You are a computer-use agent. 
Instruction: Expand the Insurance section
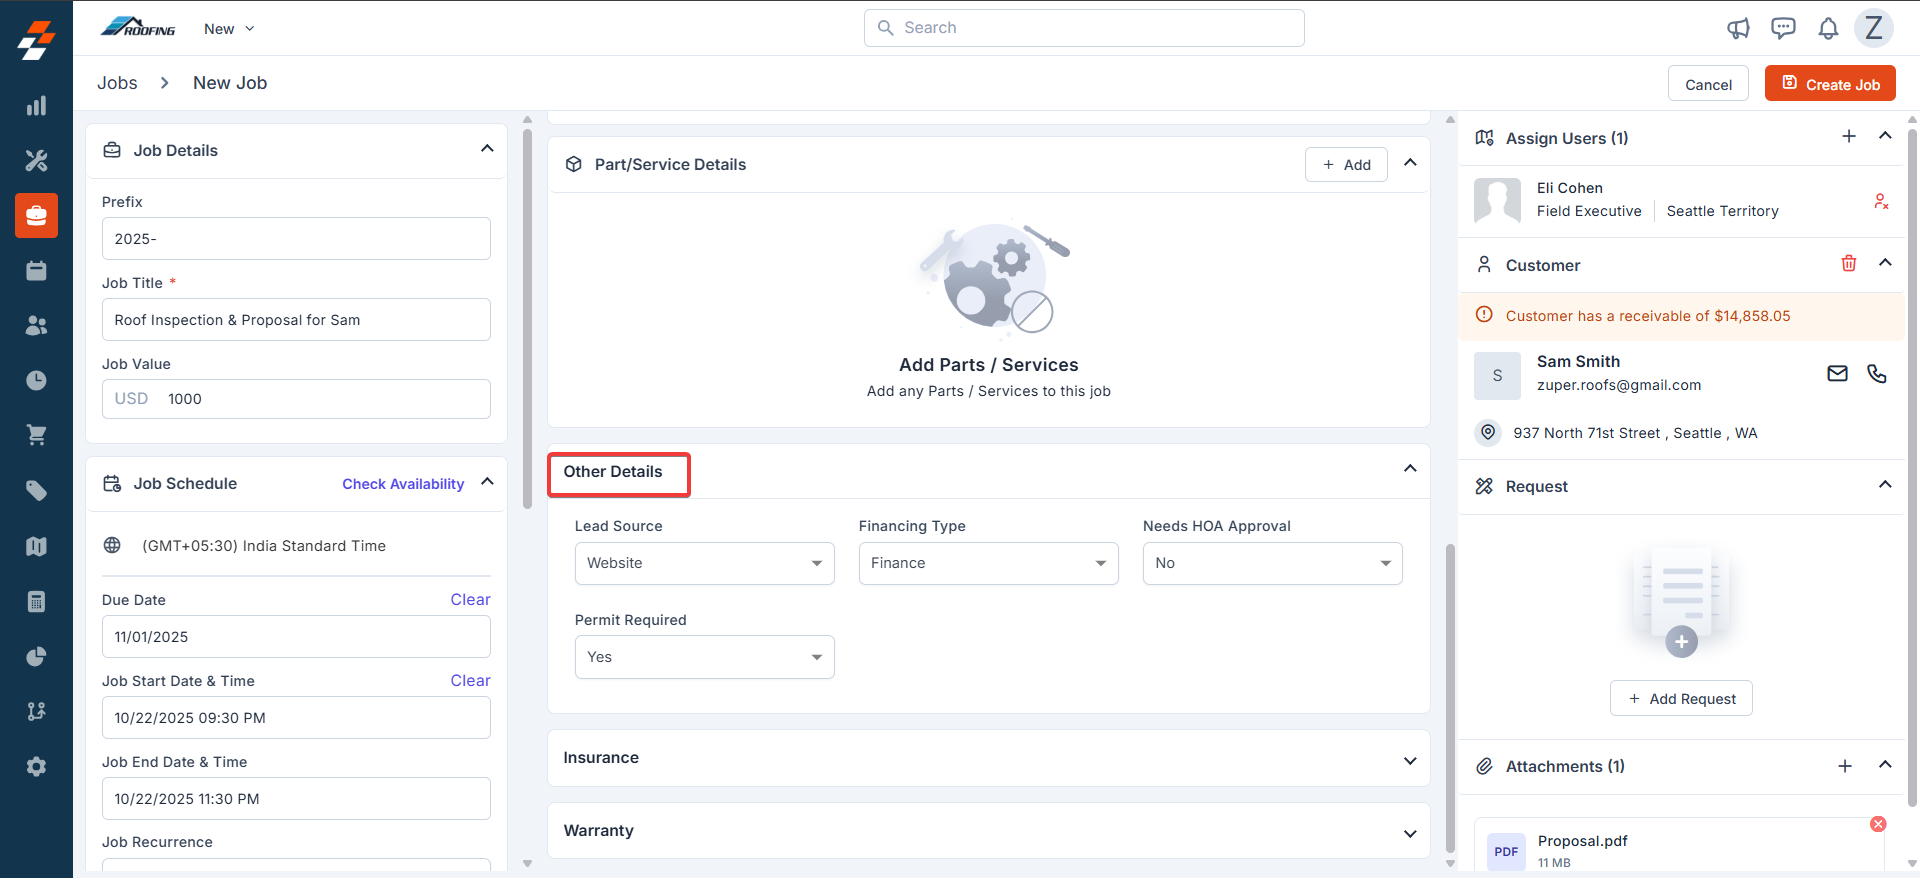(x=1410, y=761)
